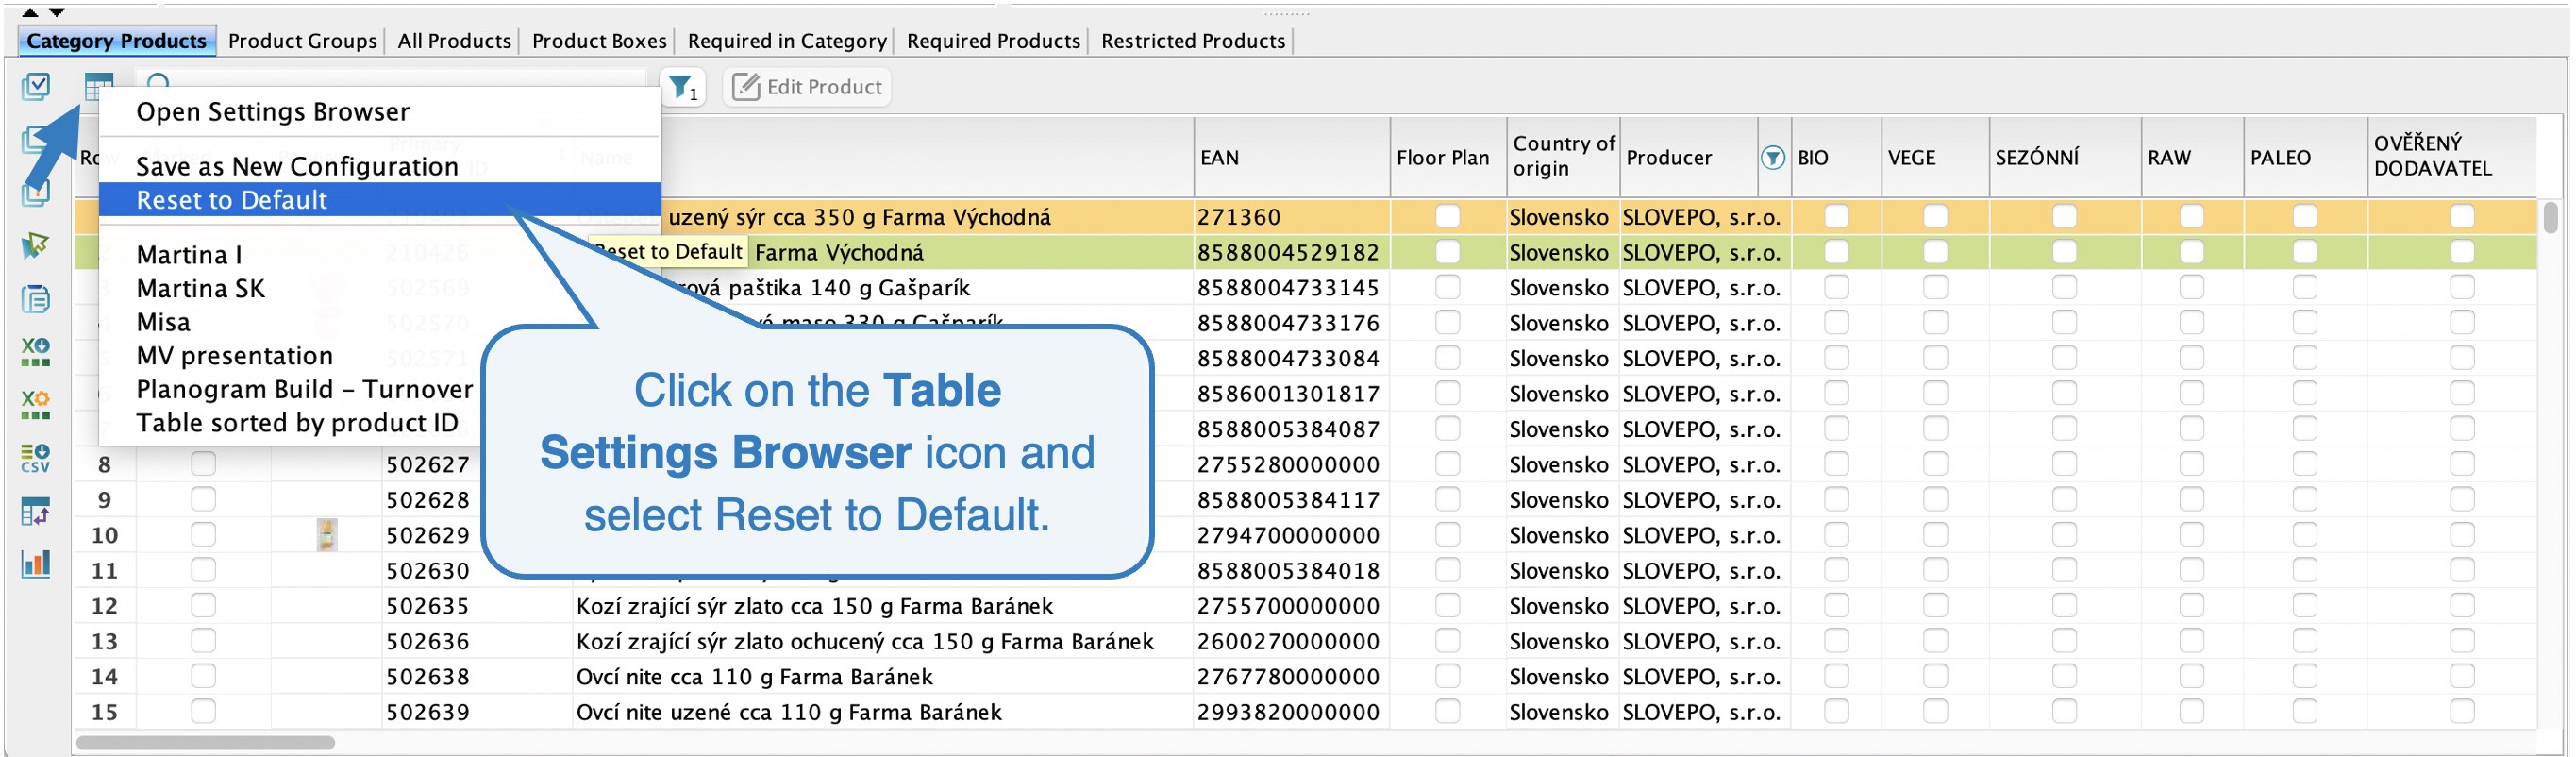Screen dimensions: 2576x757
Task: Go to Required in Category tab
Action: pyautogui.click(x=787, y=41)
